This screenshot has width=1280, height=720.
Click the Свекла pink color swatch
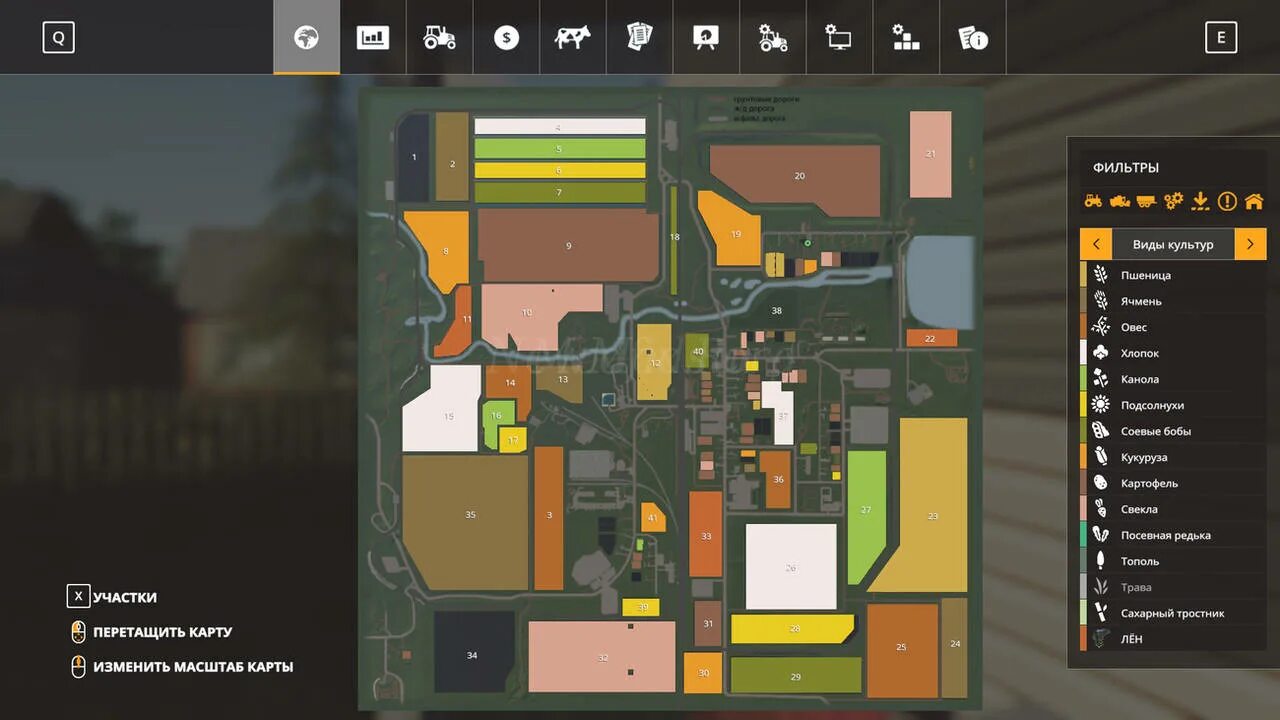1083,509
